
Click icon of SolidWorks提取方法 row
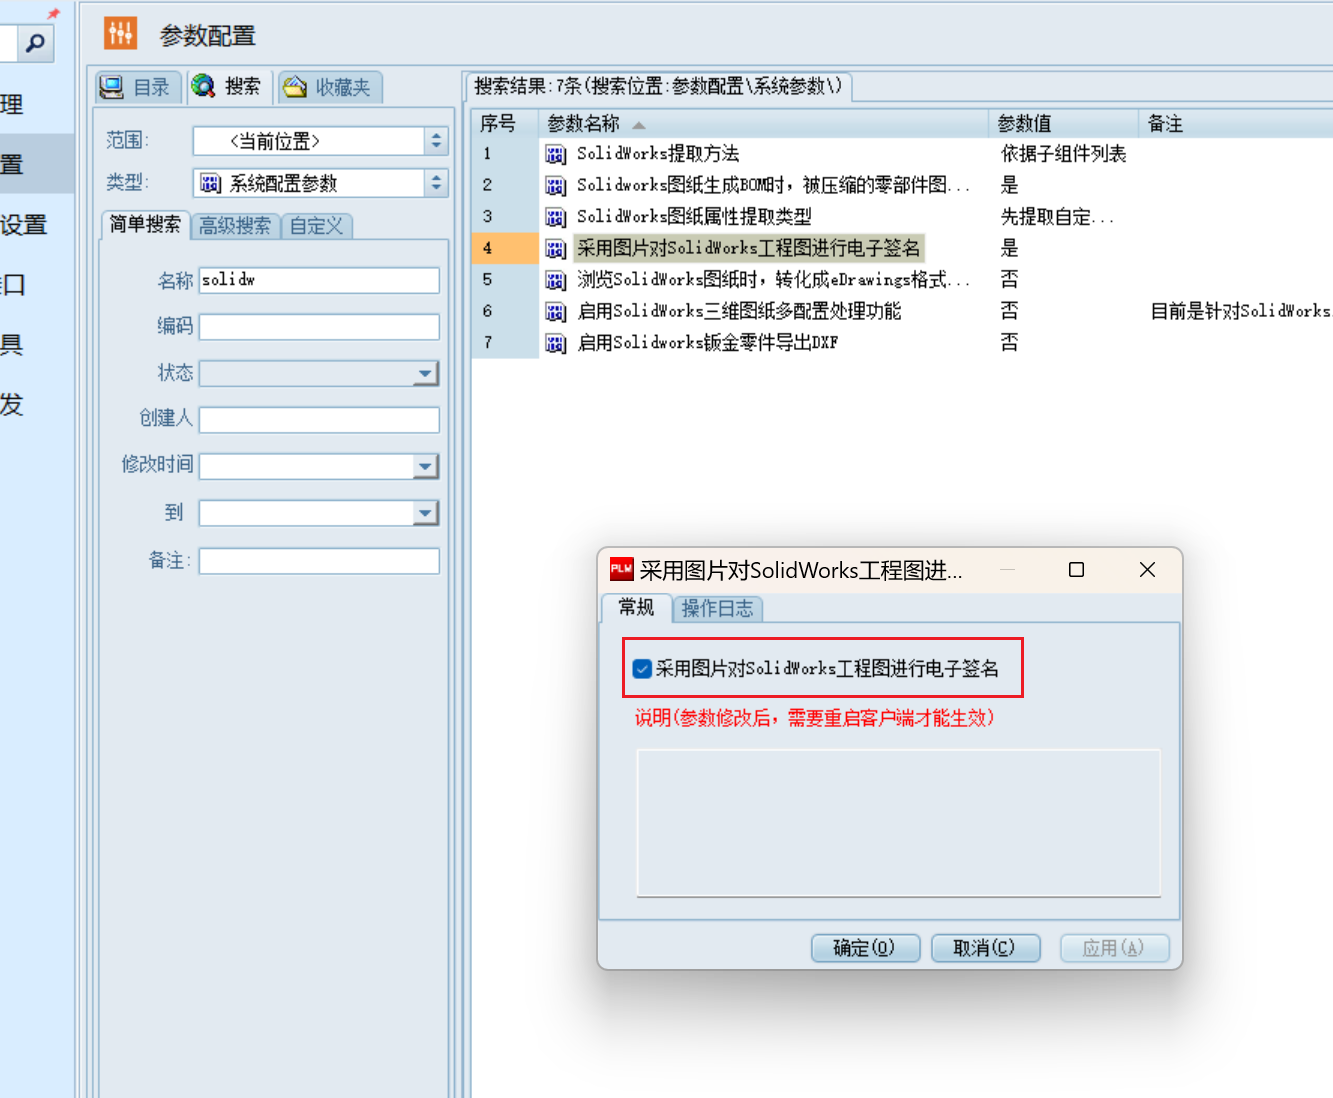tap(556, 154)
